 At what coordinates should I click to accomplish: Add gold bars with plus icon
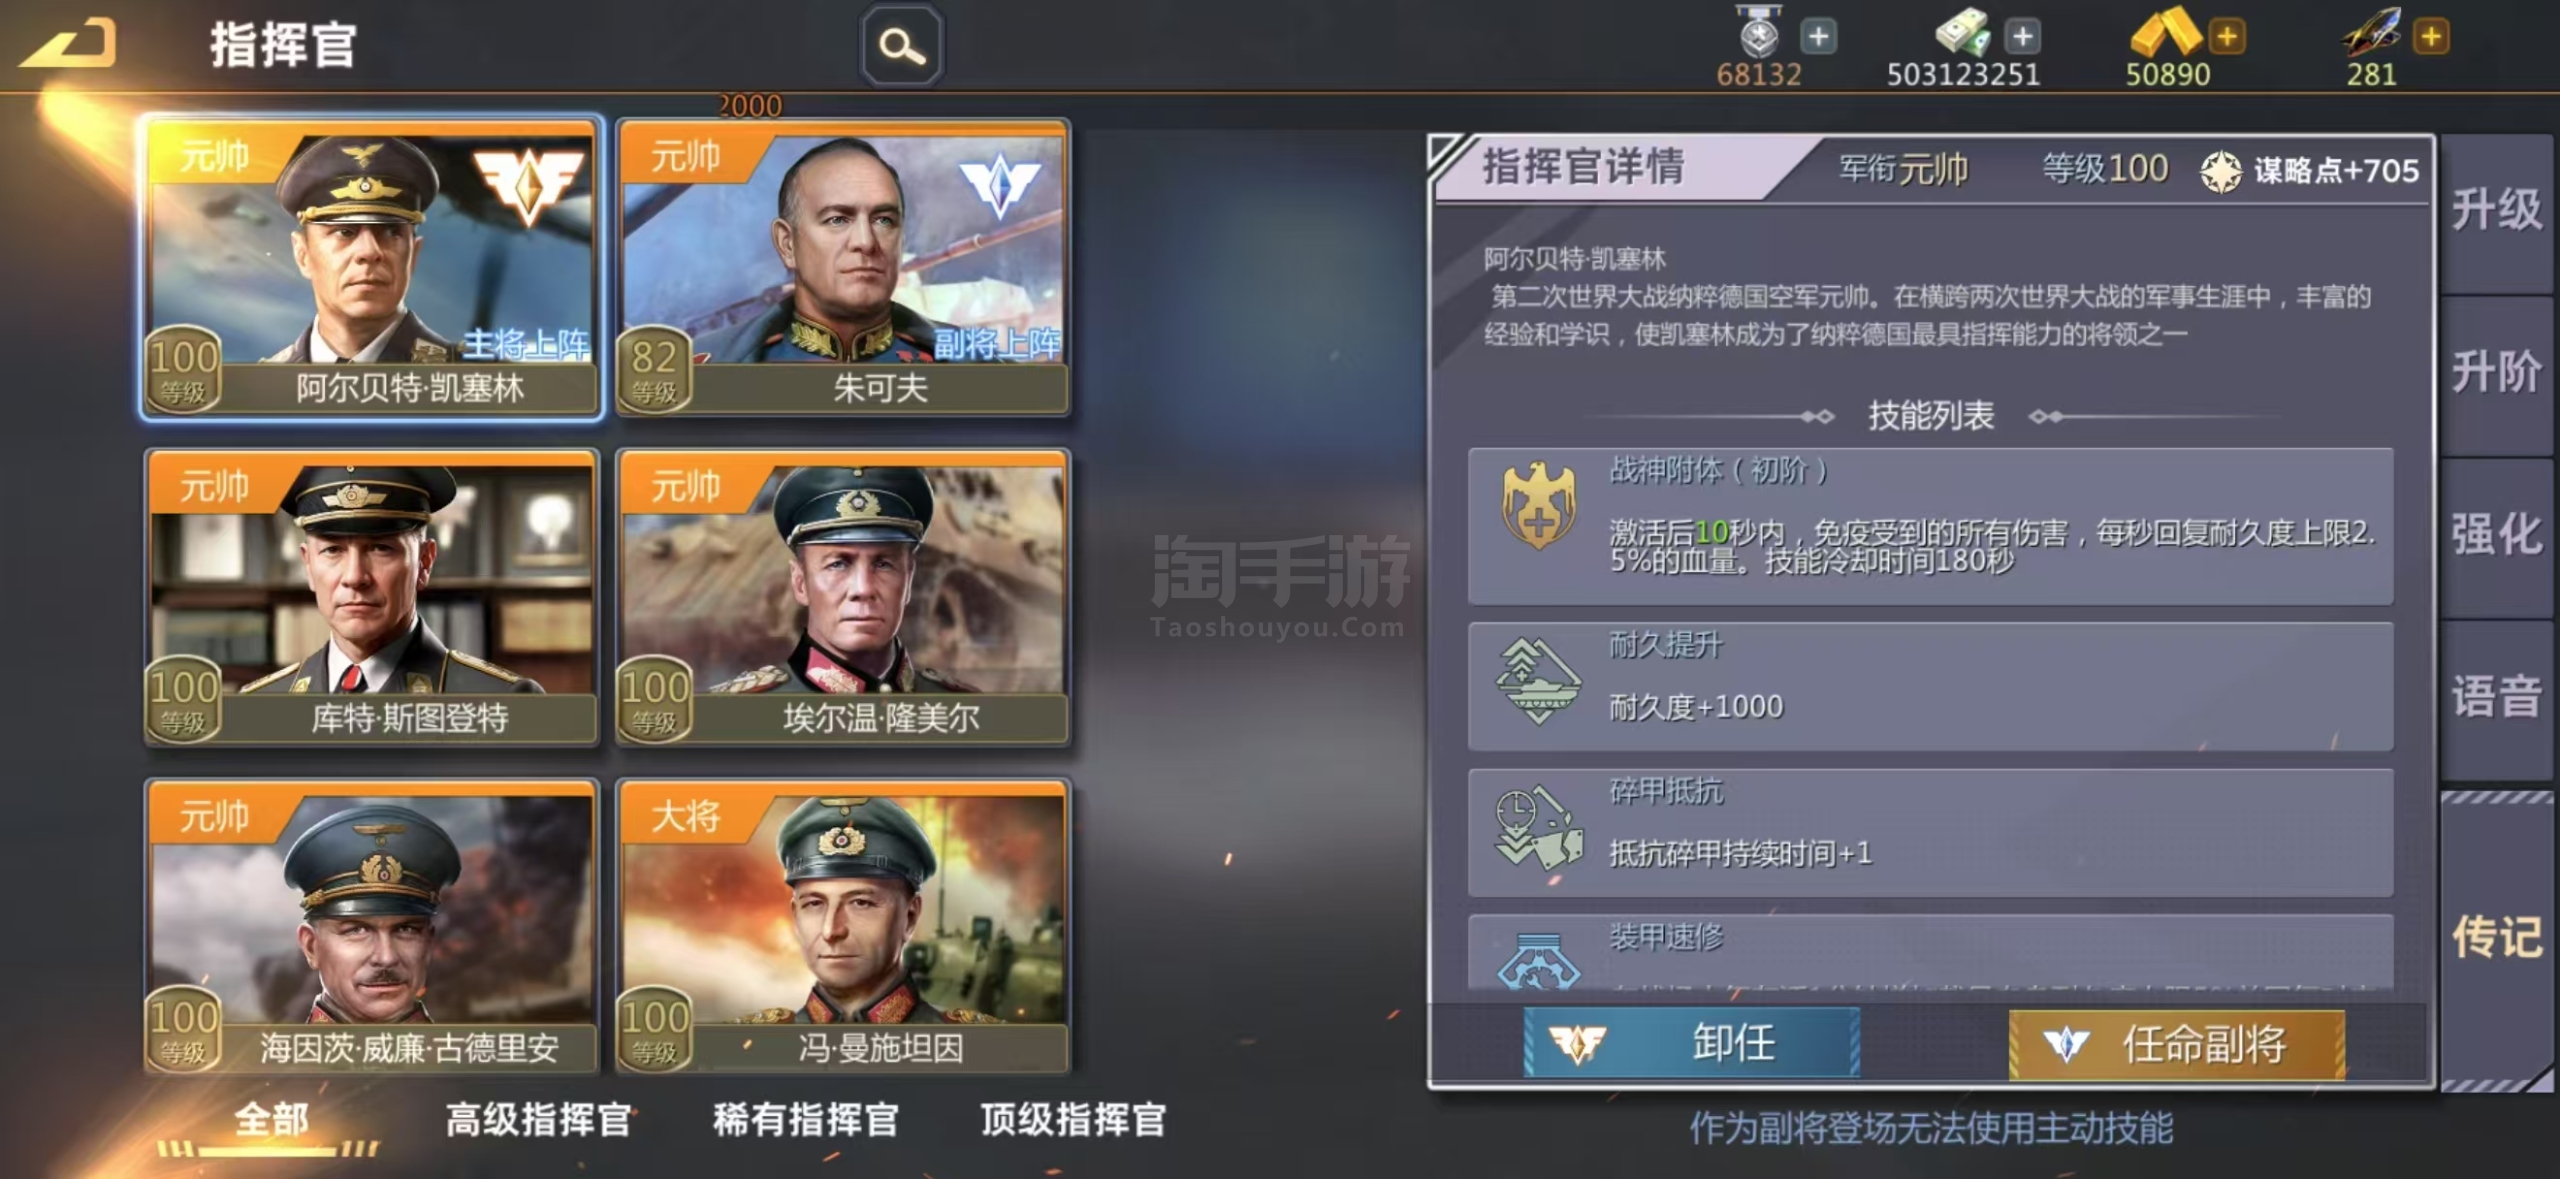pos(2227,37)
